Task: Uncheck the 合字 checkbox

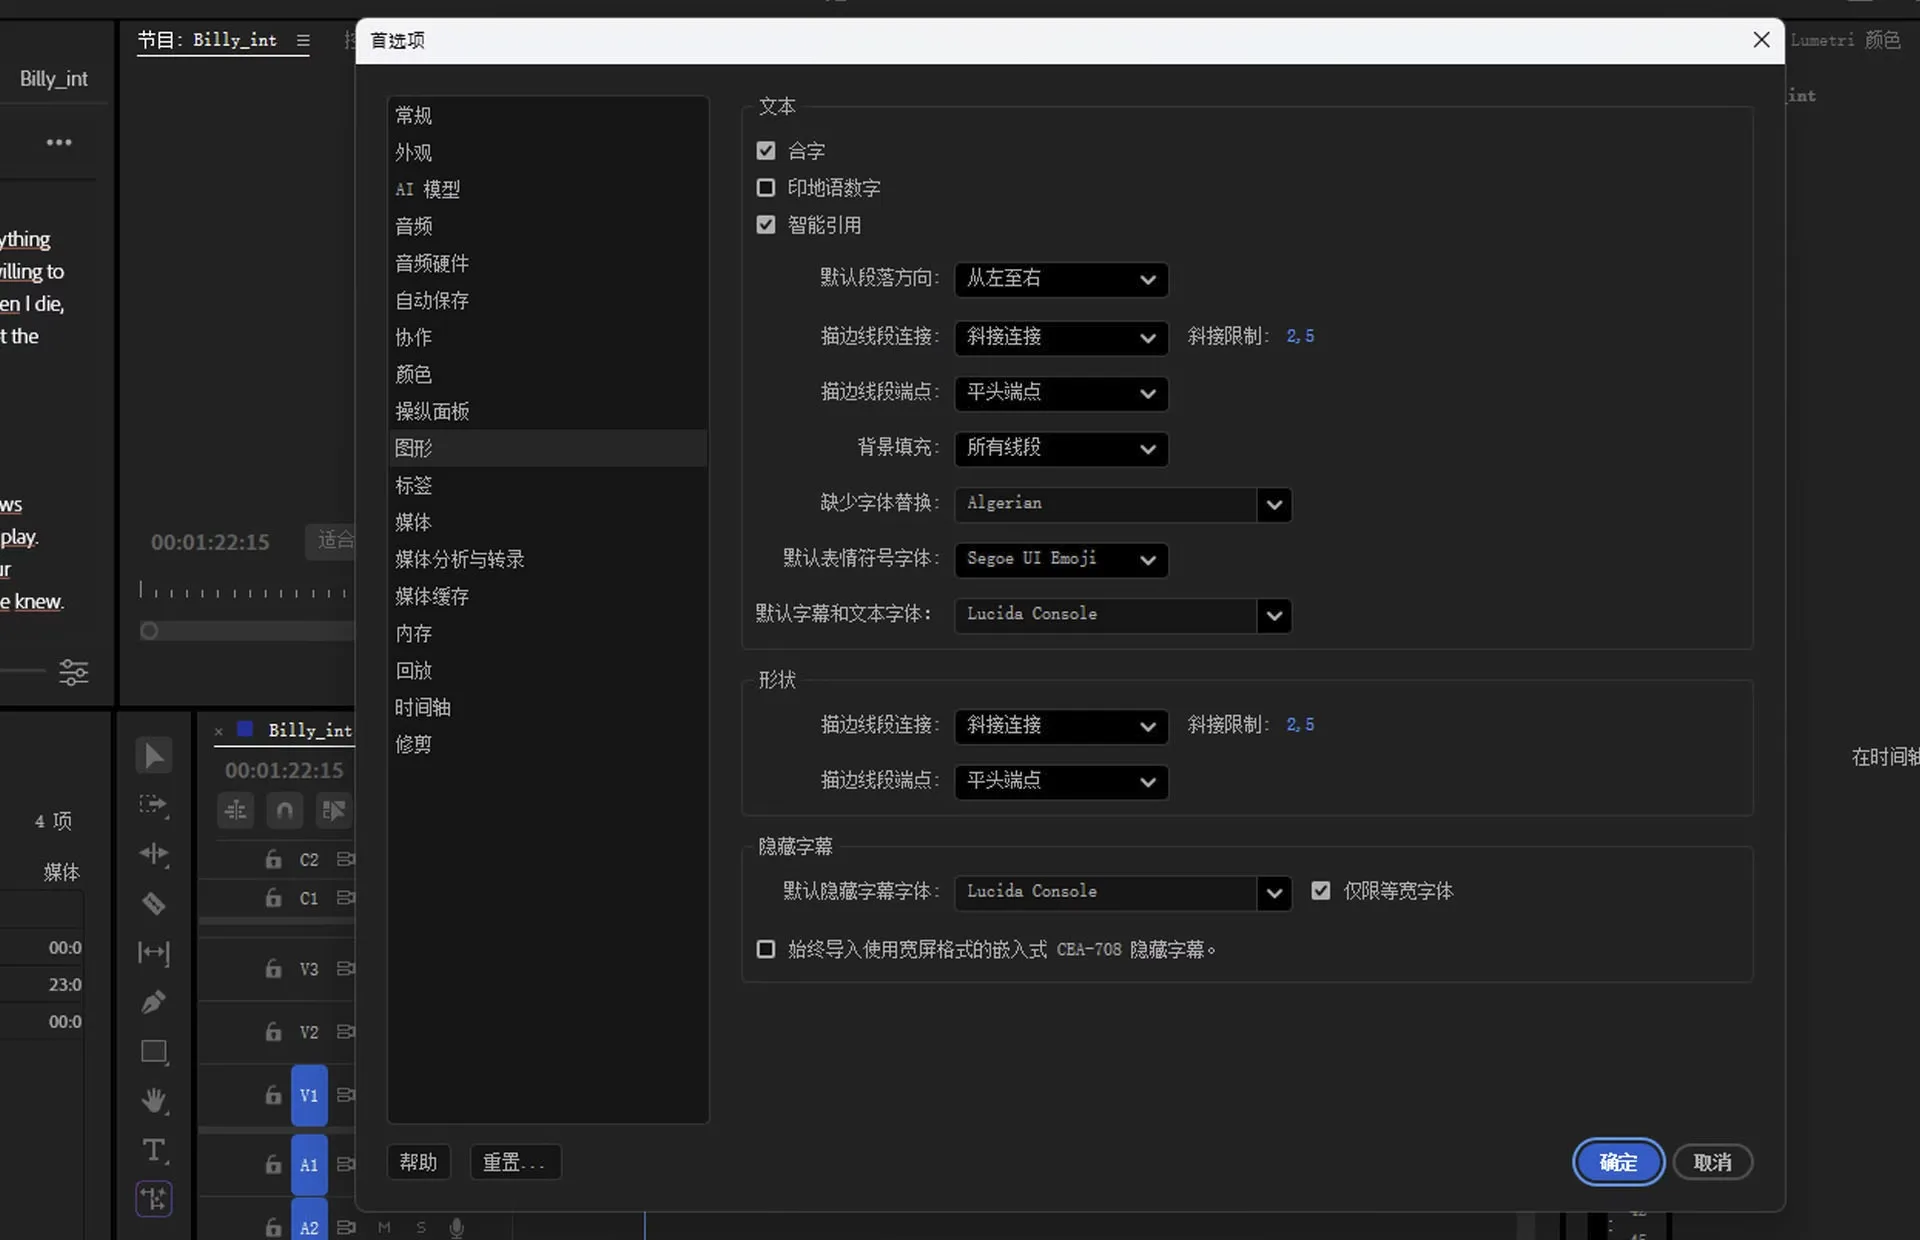Action: (766, 151)
